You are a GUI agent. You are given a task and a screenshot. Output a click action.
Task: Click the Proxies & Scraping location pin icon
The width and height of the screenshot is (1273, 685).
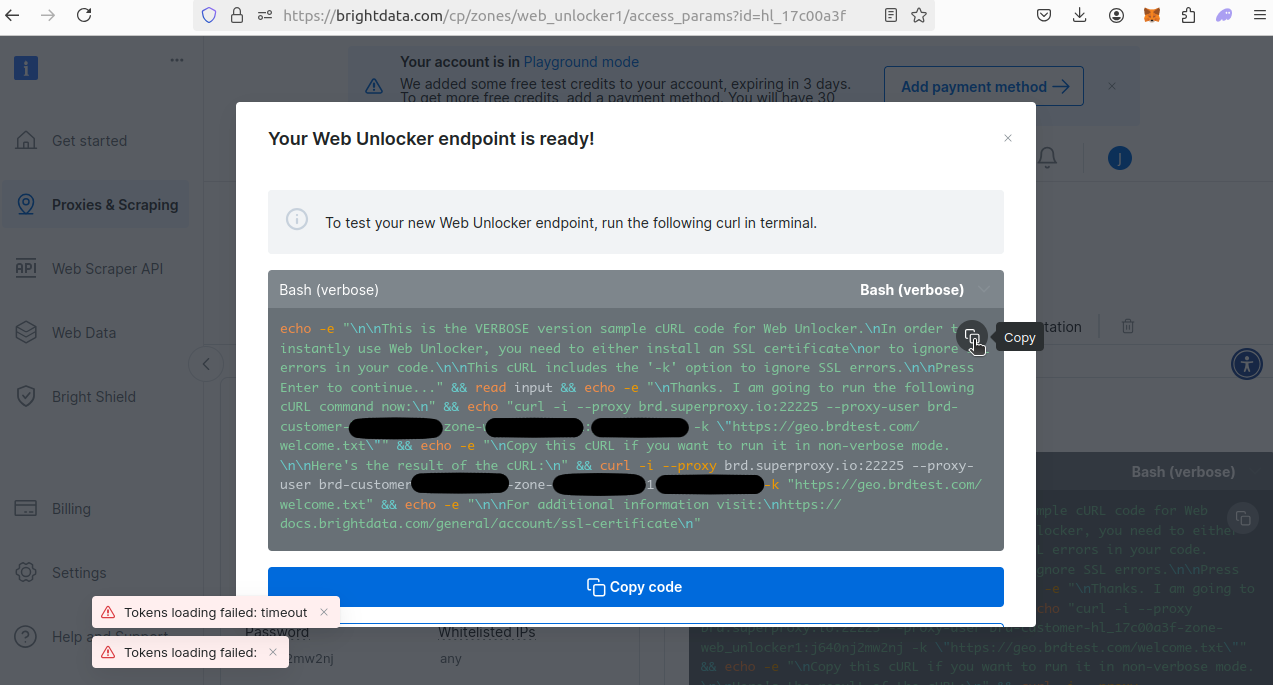pos(26,204)
